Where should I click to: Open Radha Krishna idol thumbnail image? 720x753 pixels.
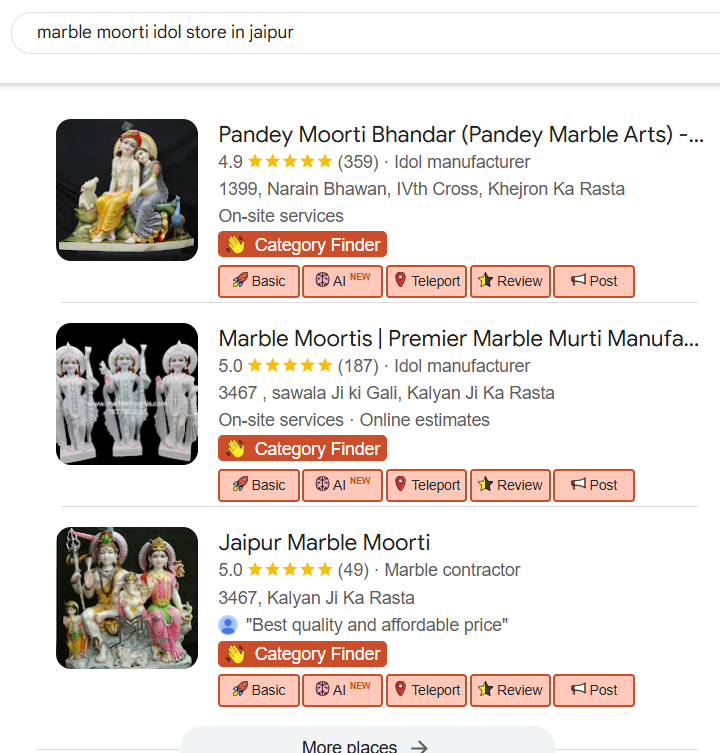pyautogui.click(x=127, y=190)
